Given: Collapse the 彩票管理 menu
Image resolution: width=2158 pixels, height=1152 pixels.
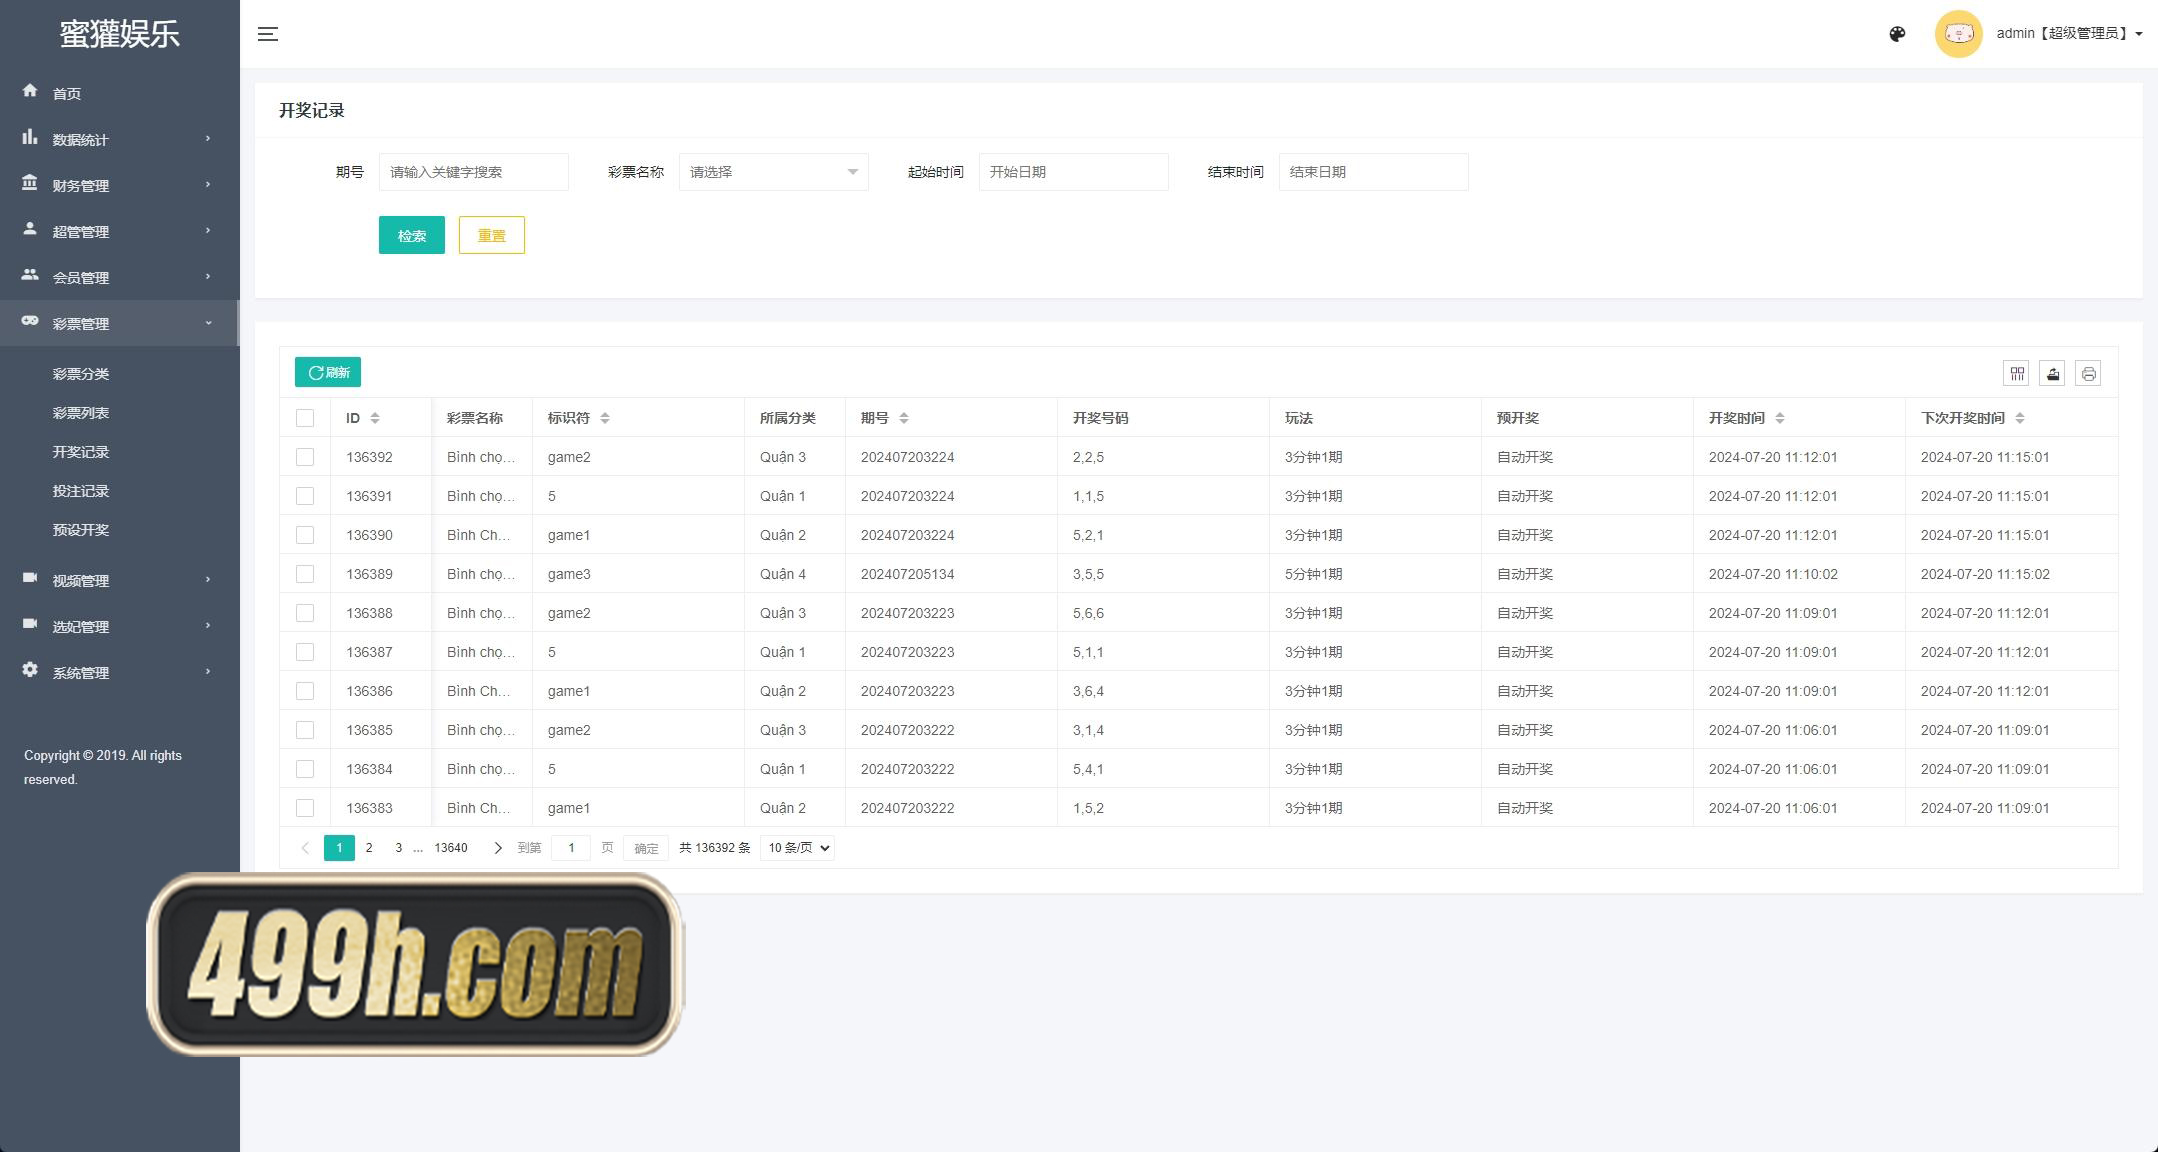Looking at the screenshot, I should (x=119, y=323).
